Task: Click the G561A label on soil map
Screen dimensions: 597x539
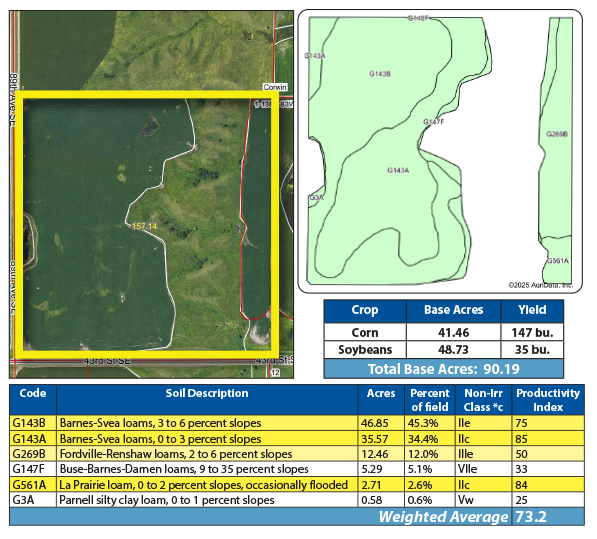Action: tap(558, 261)
